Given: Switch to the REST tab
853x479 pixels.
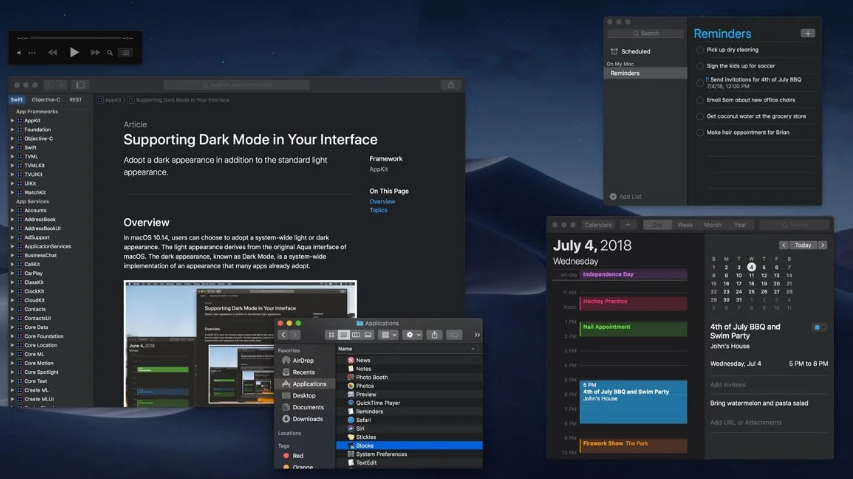Looking at the screenshot, I should coord(76,100).
